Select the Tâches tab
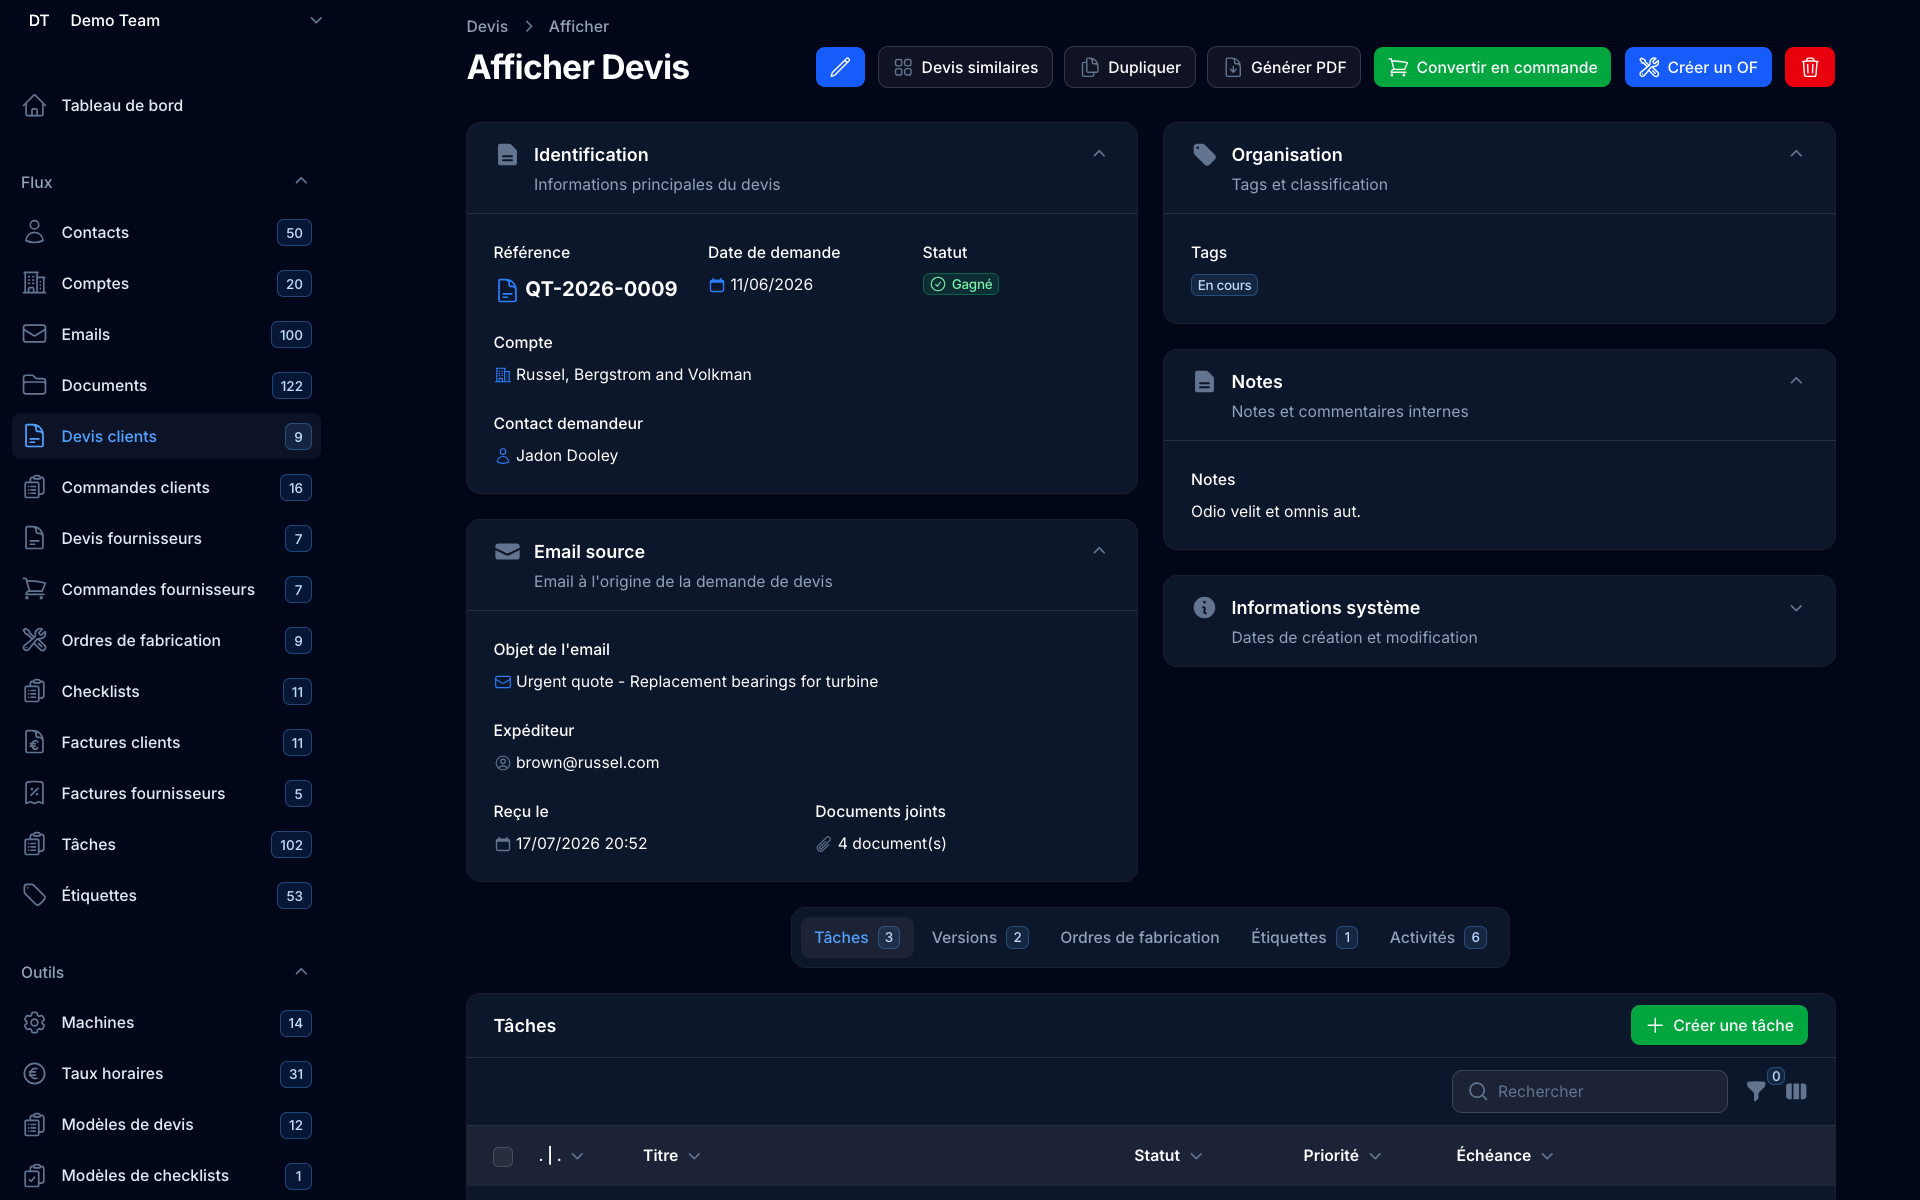 point(857,937)
